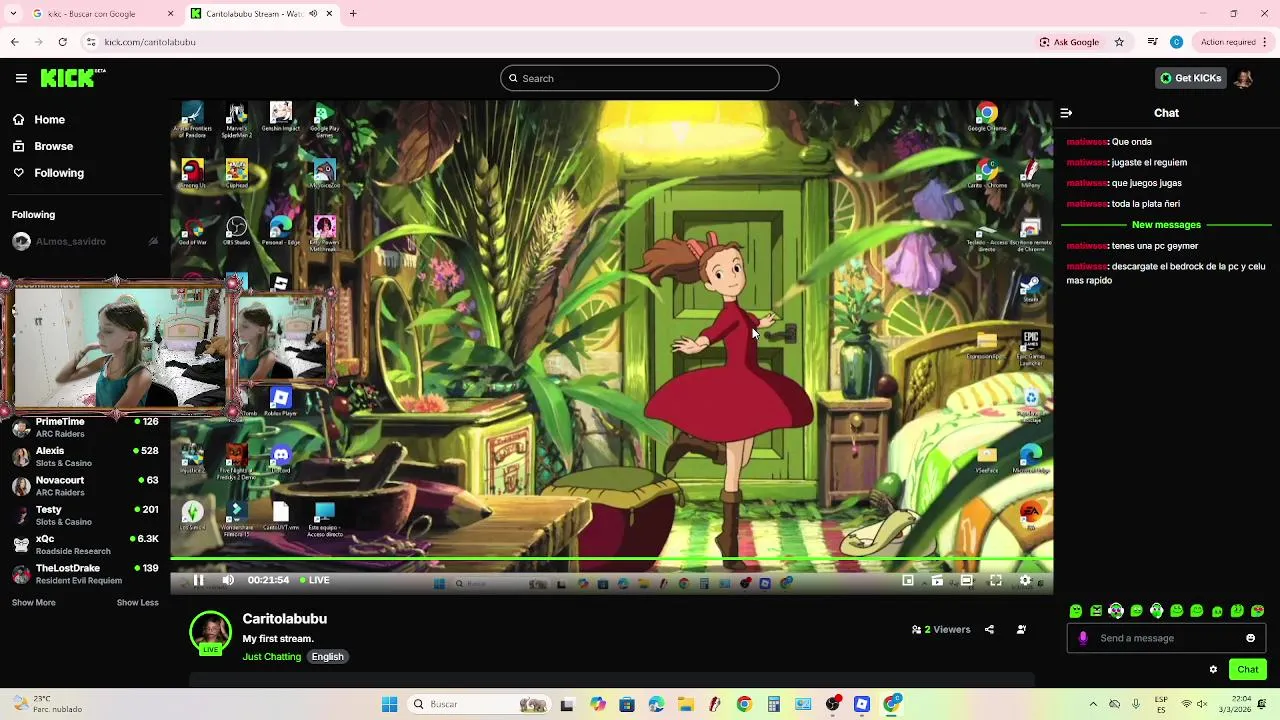Collapse the chat panel with arrow icon
This screenshot has height=720, width=1280.
pos(1066,113)
